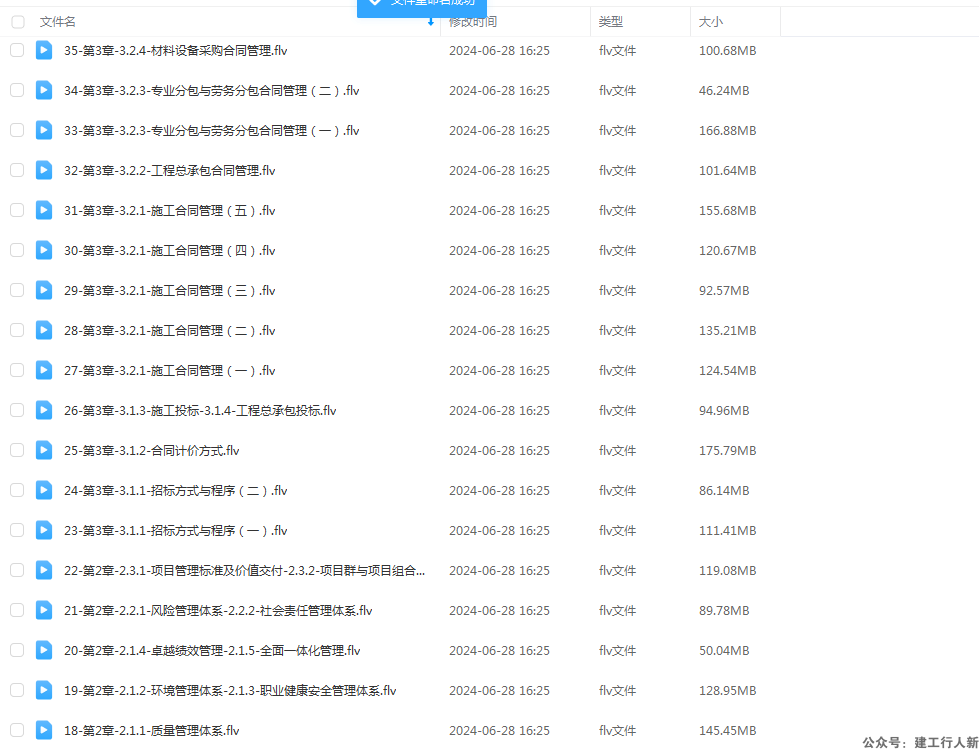
Task: Click the video icon for file 35 材料设备采购合同管理
Action: pos(44,50)
